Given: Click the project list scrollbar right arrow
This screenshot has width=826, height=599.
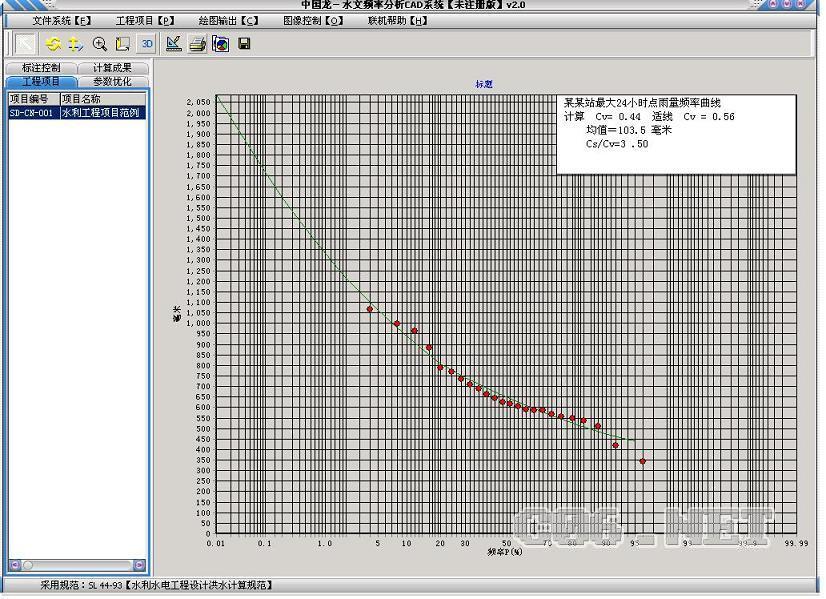Looking at the screenshot, I should [139, 565].
